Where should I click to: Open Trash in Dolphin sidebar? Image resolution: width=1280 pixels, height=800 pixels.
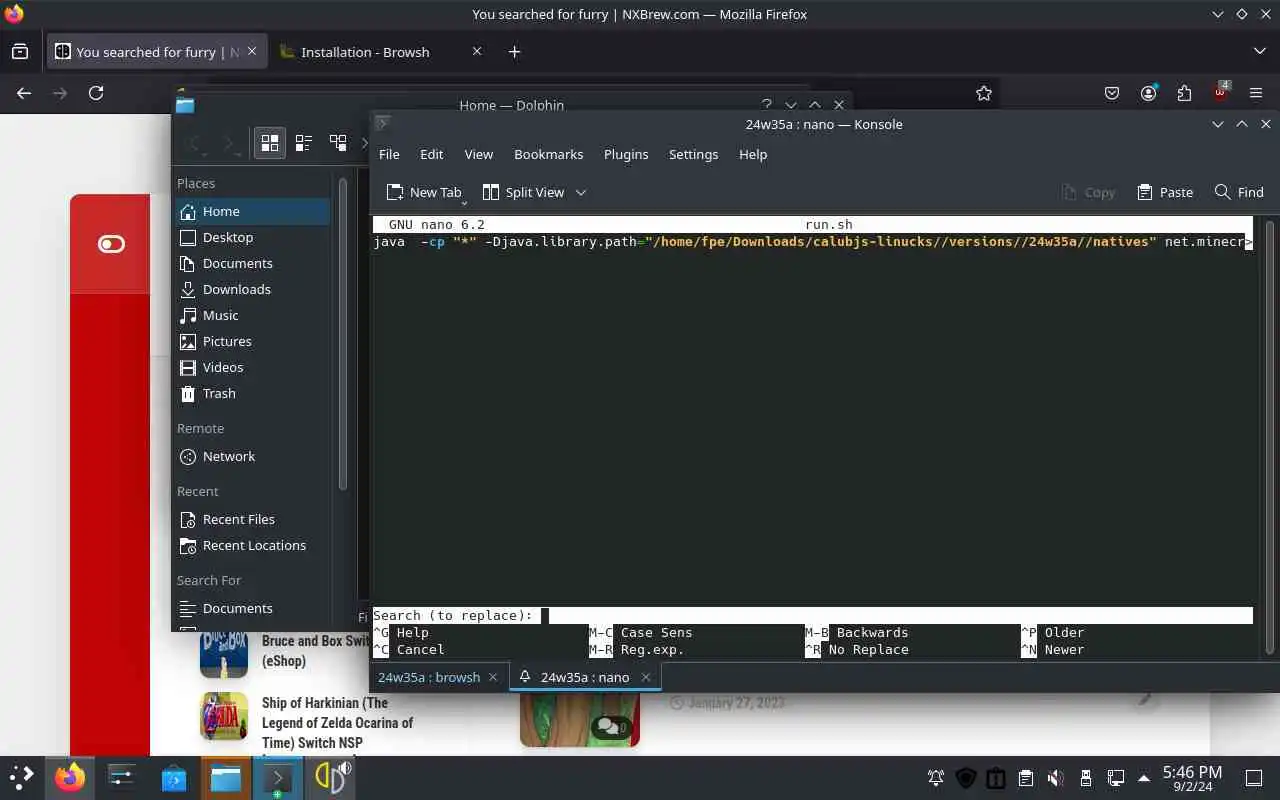click(x=252, y=393)
